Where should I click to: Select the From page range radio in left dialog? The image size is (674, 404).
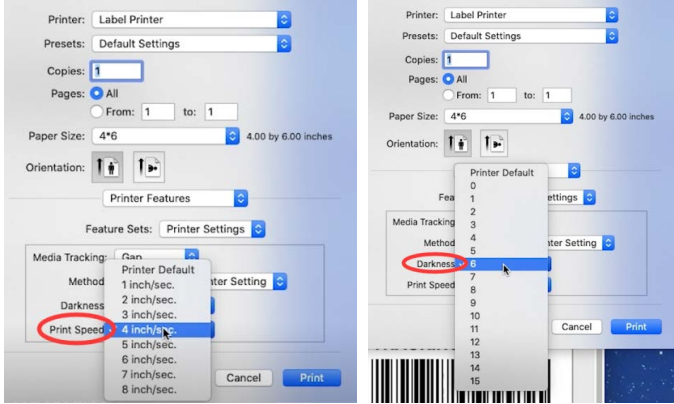(97, 112)
